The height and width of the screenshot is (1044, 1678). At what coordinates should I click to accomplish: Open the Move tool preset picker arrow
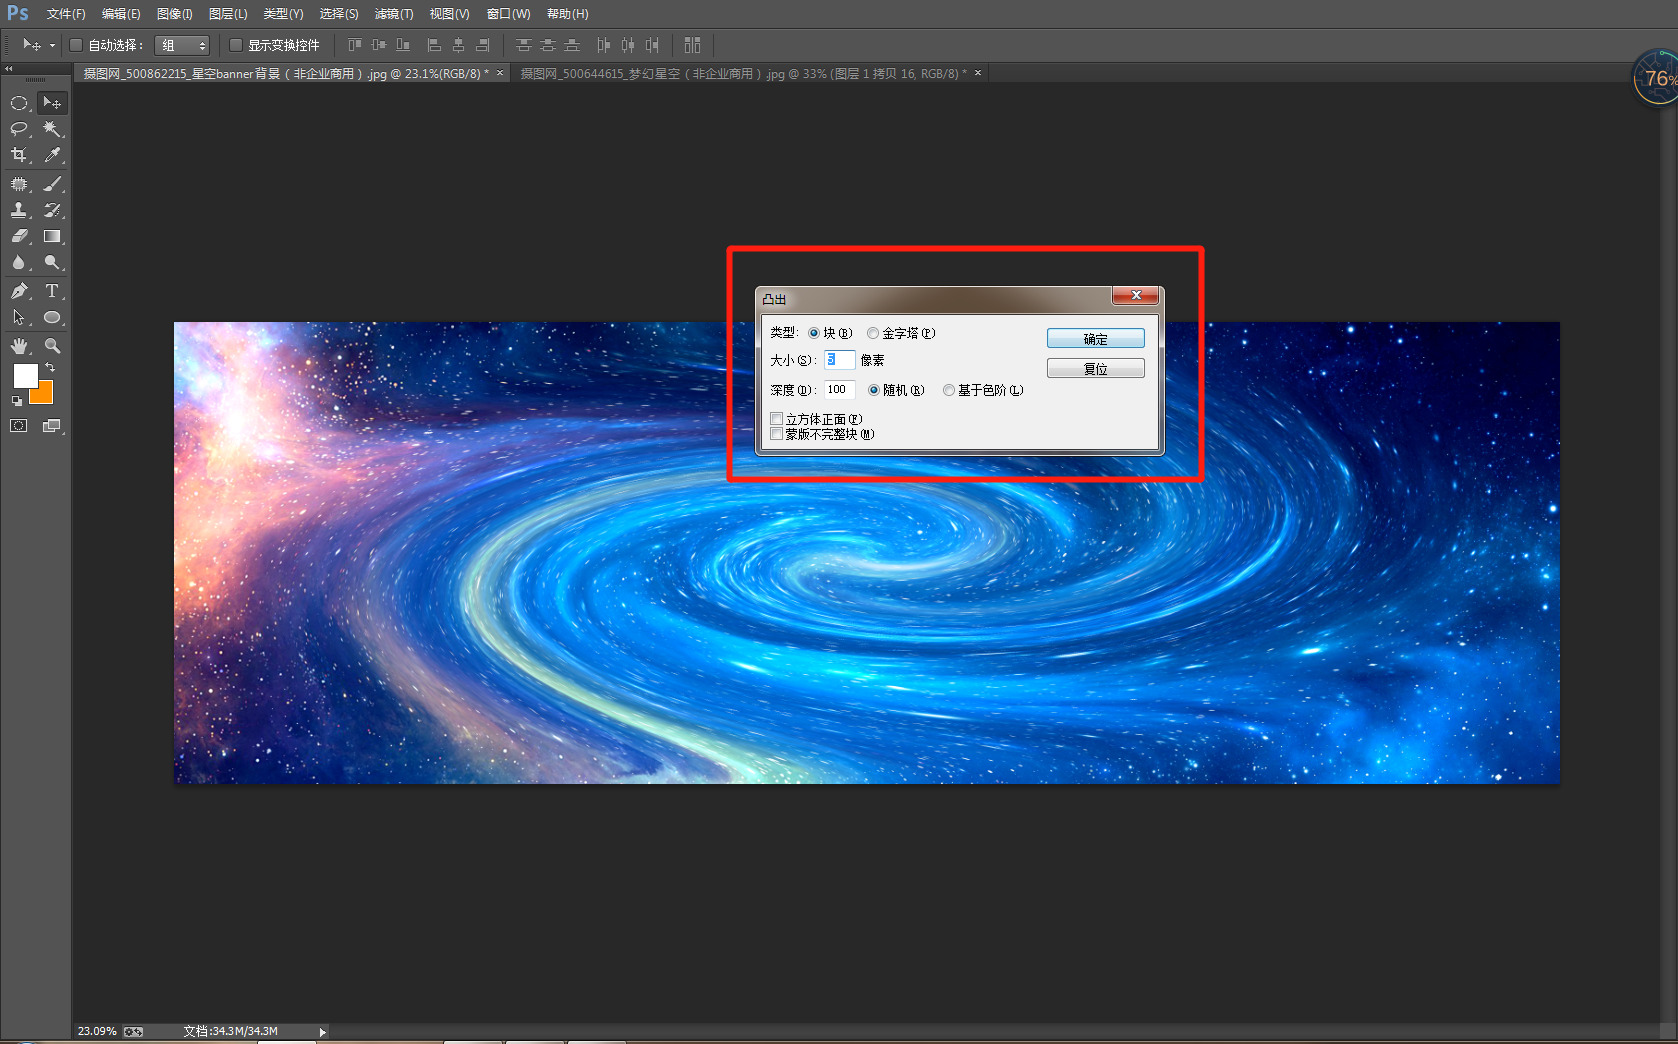tap(52, 45)
